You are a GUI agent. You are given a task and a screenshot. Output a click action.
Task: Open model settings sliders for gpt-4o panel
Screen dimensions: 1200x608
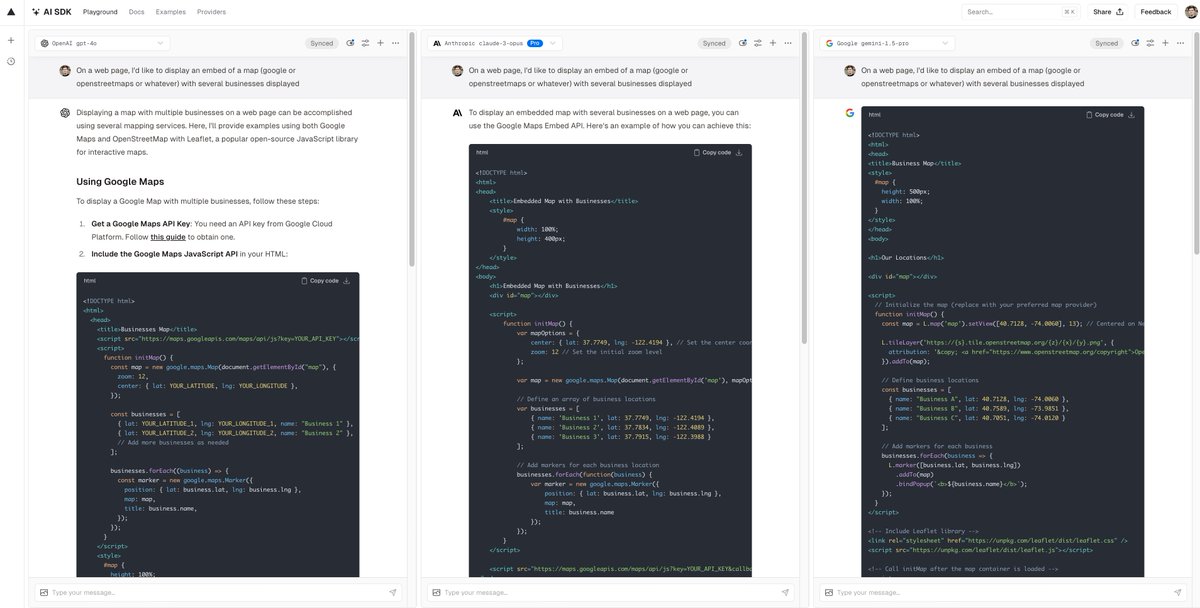click(x=365, y=43)
